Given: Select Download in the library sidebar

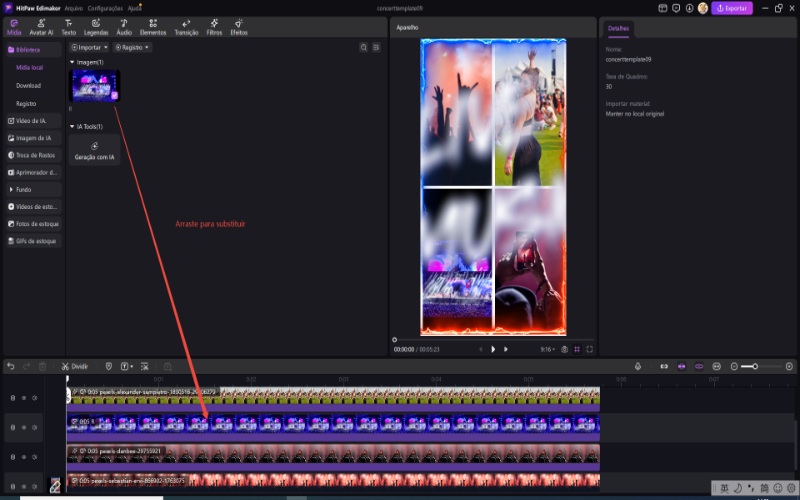Looking at the screenshot, I should tap(29, 85).
